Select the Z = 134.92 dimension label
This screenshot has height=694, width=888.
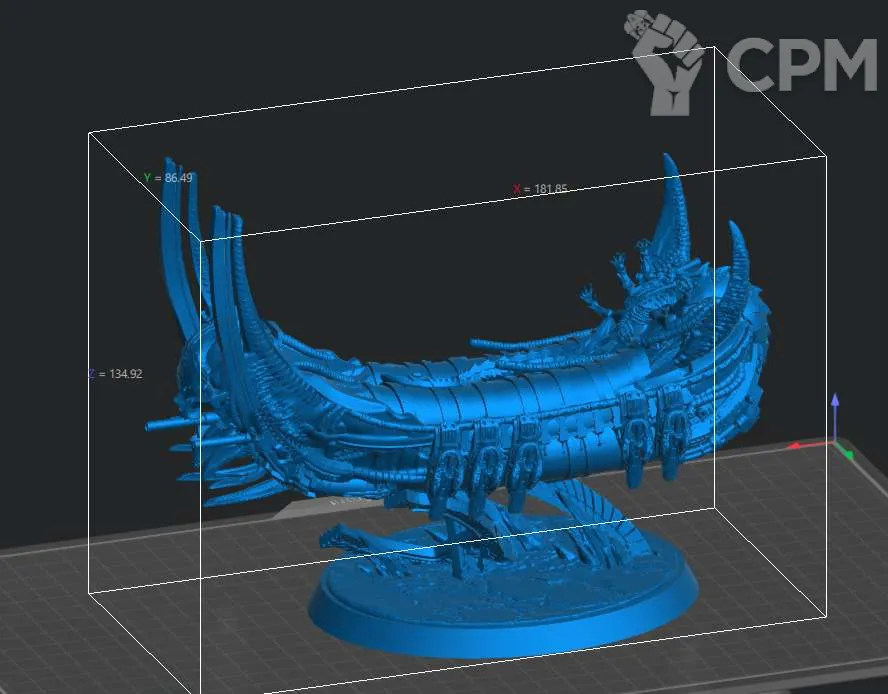(x=115, y=374)
